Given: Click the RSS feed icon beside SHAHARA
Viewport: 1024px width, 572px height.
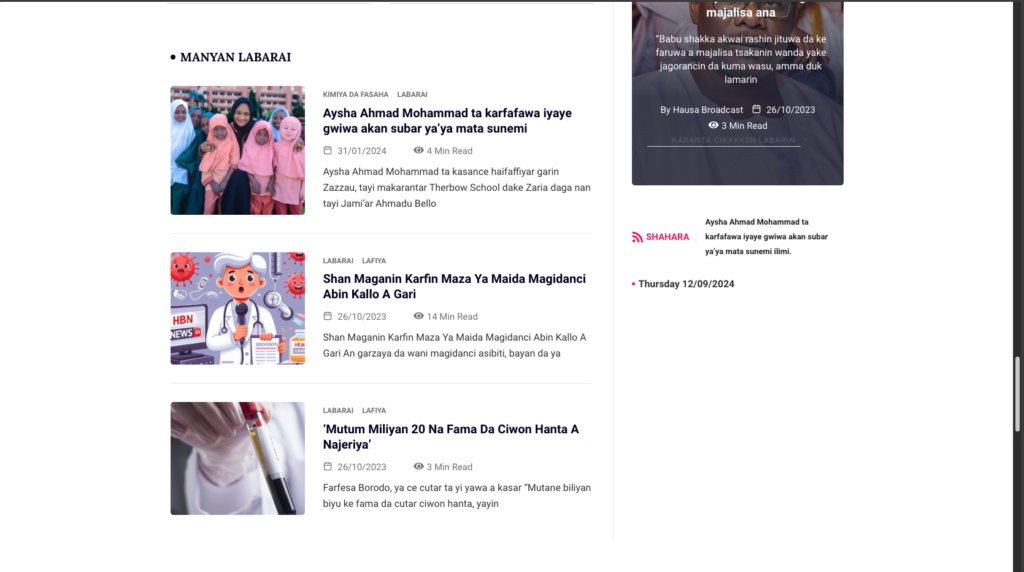Looking at the screenshot, I should pyautogui.click(x=637, y=237).
